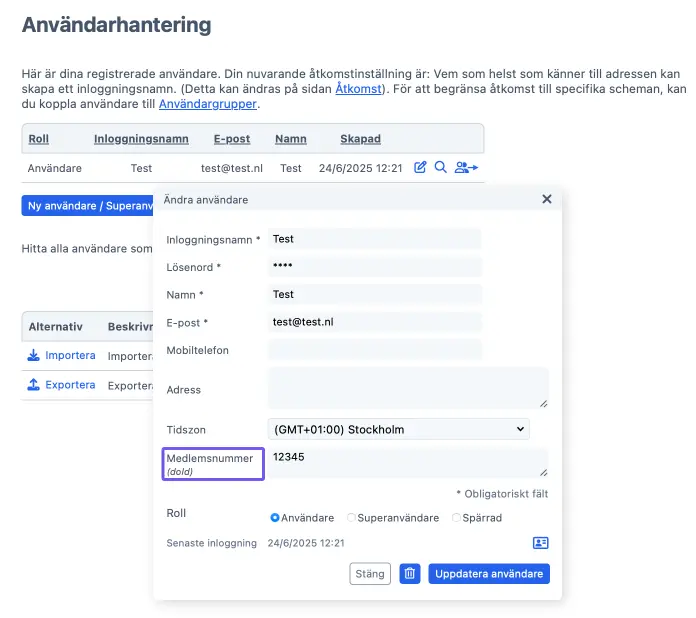Click the edit user pencil icon
Screen dimensions: 696x618
point(420,167)
